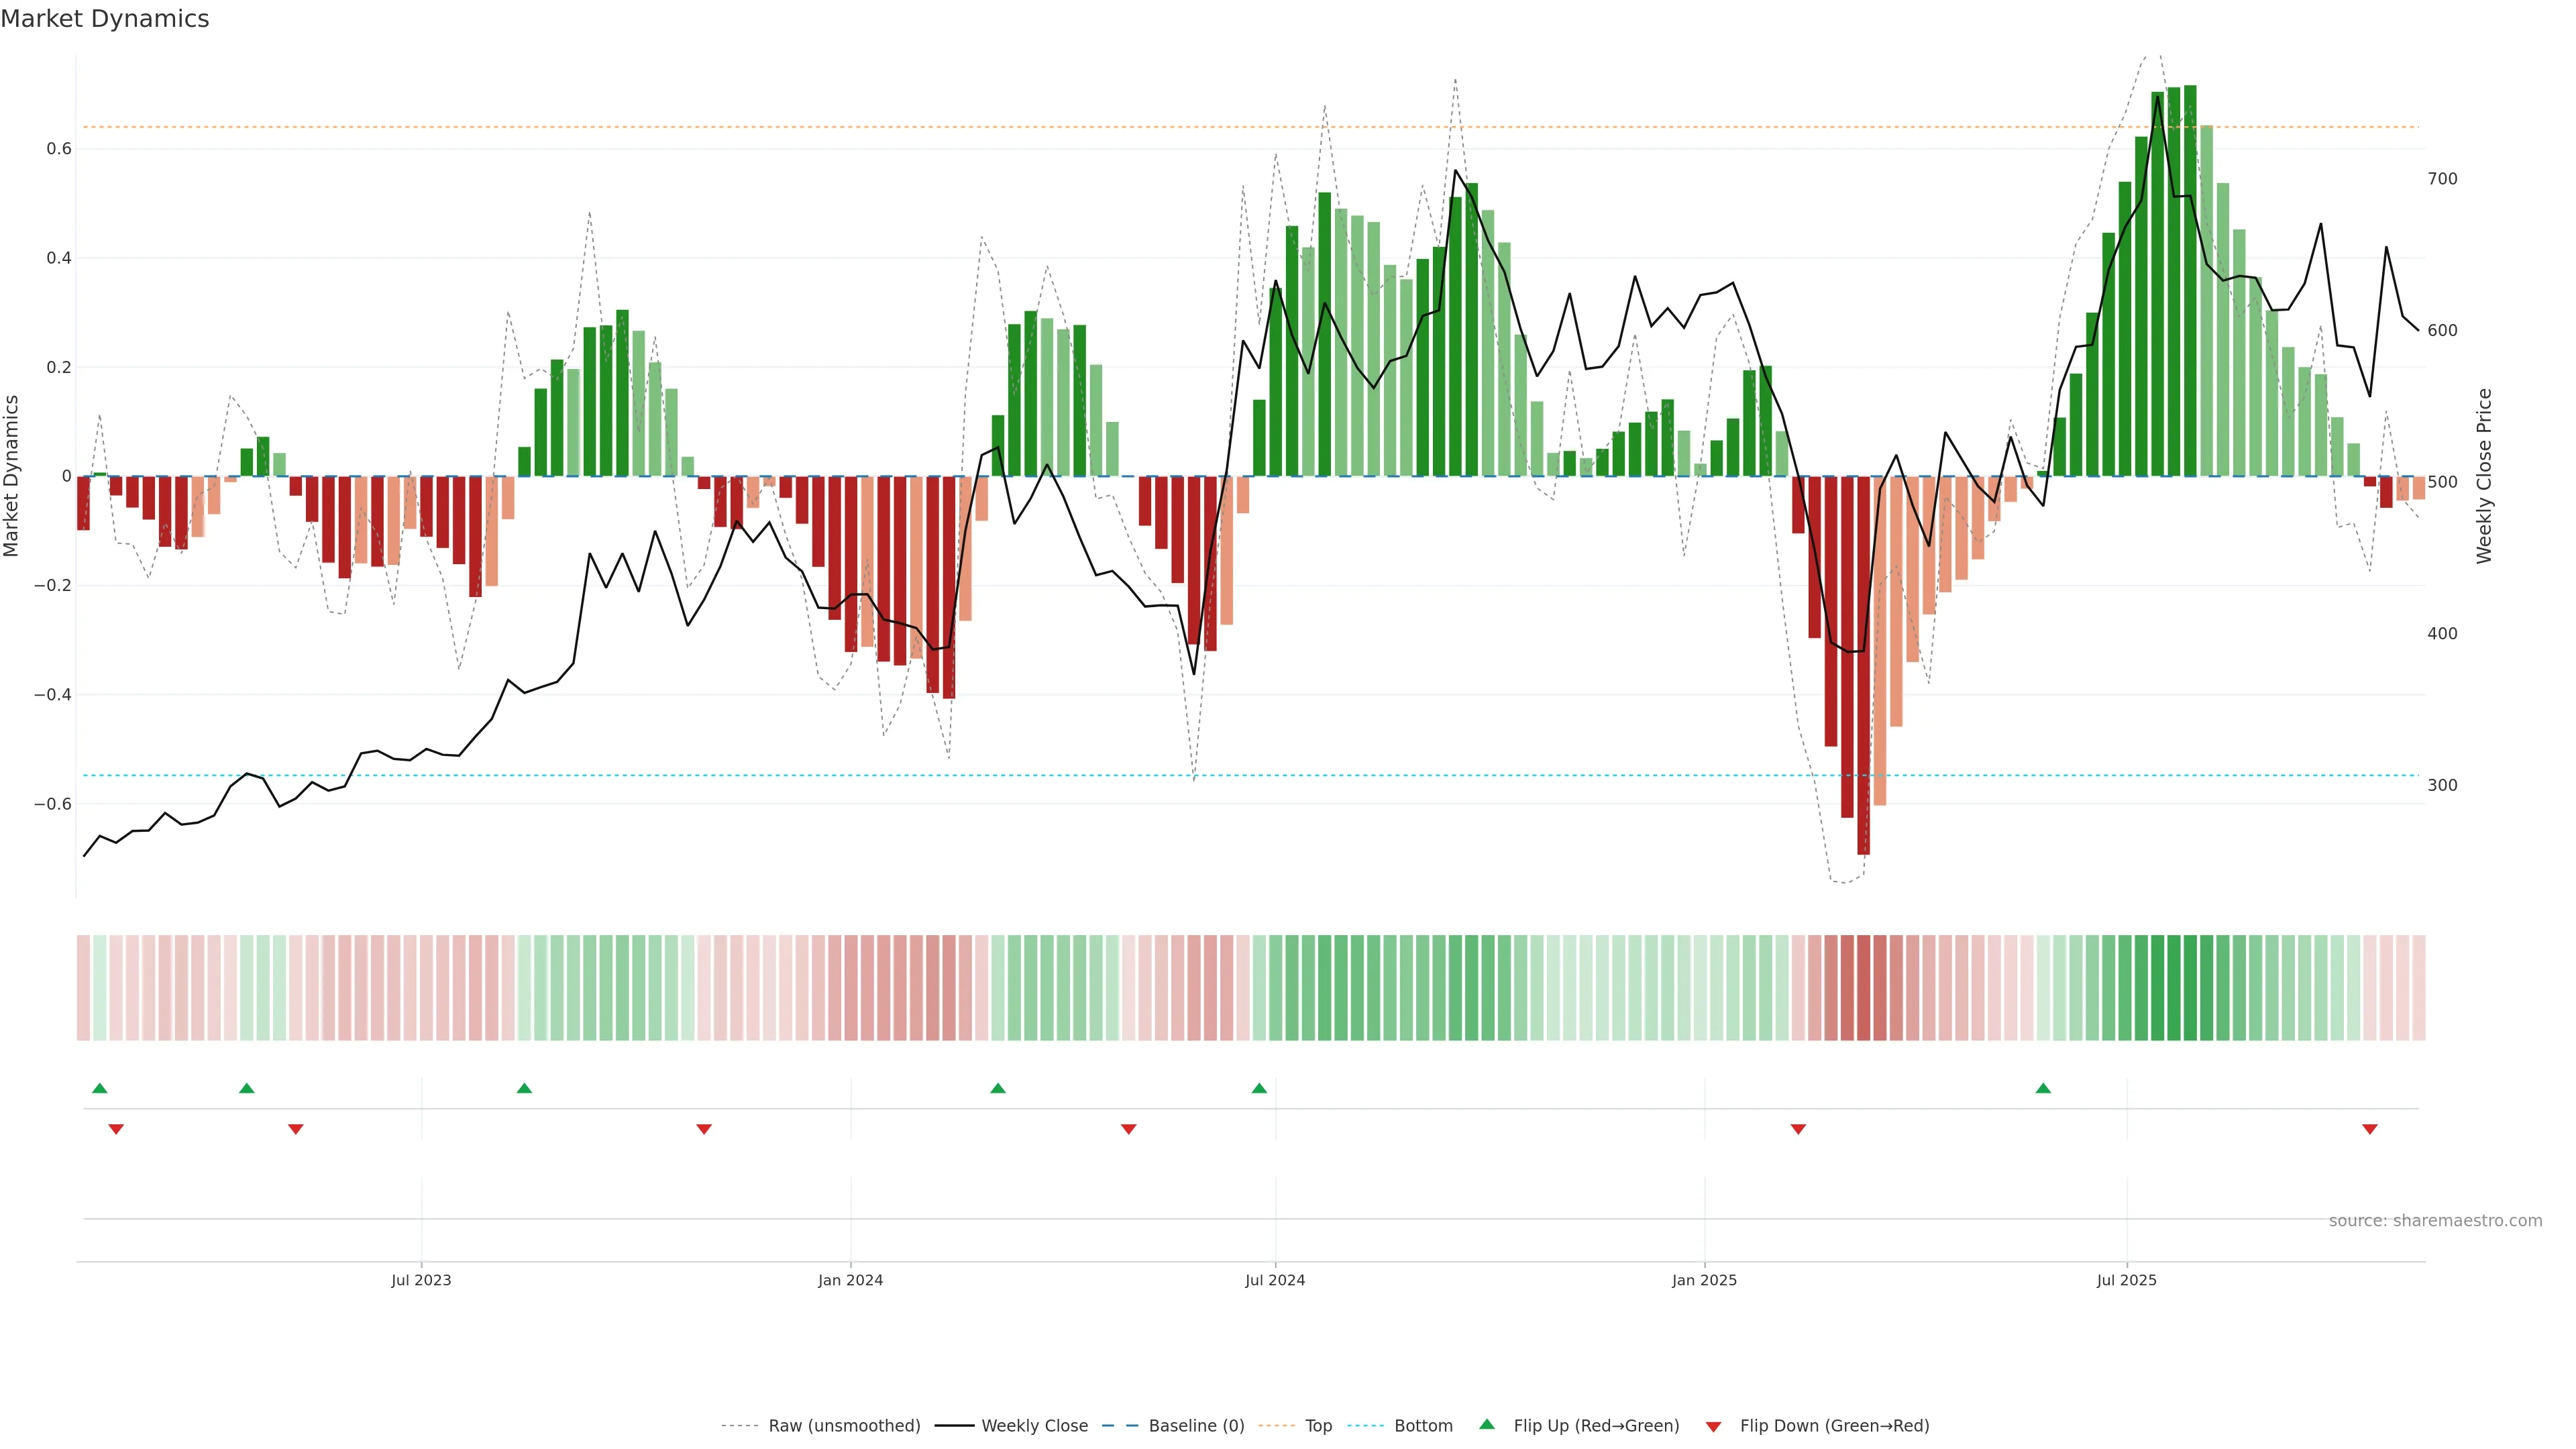
Task: Toggle the Baseline (0) legend entry
Action: [1196, 1426]
